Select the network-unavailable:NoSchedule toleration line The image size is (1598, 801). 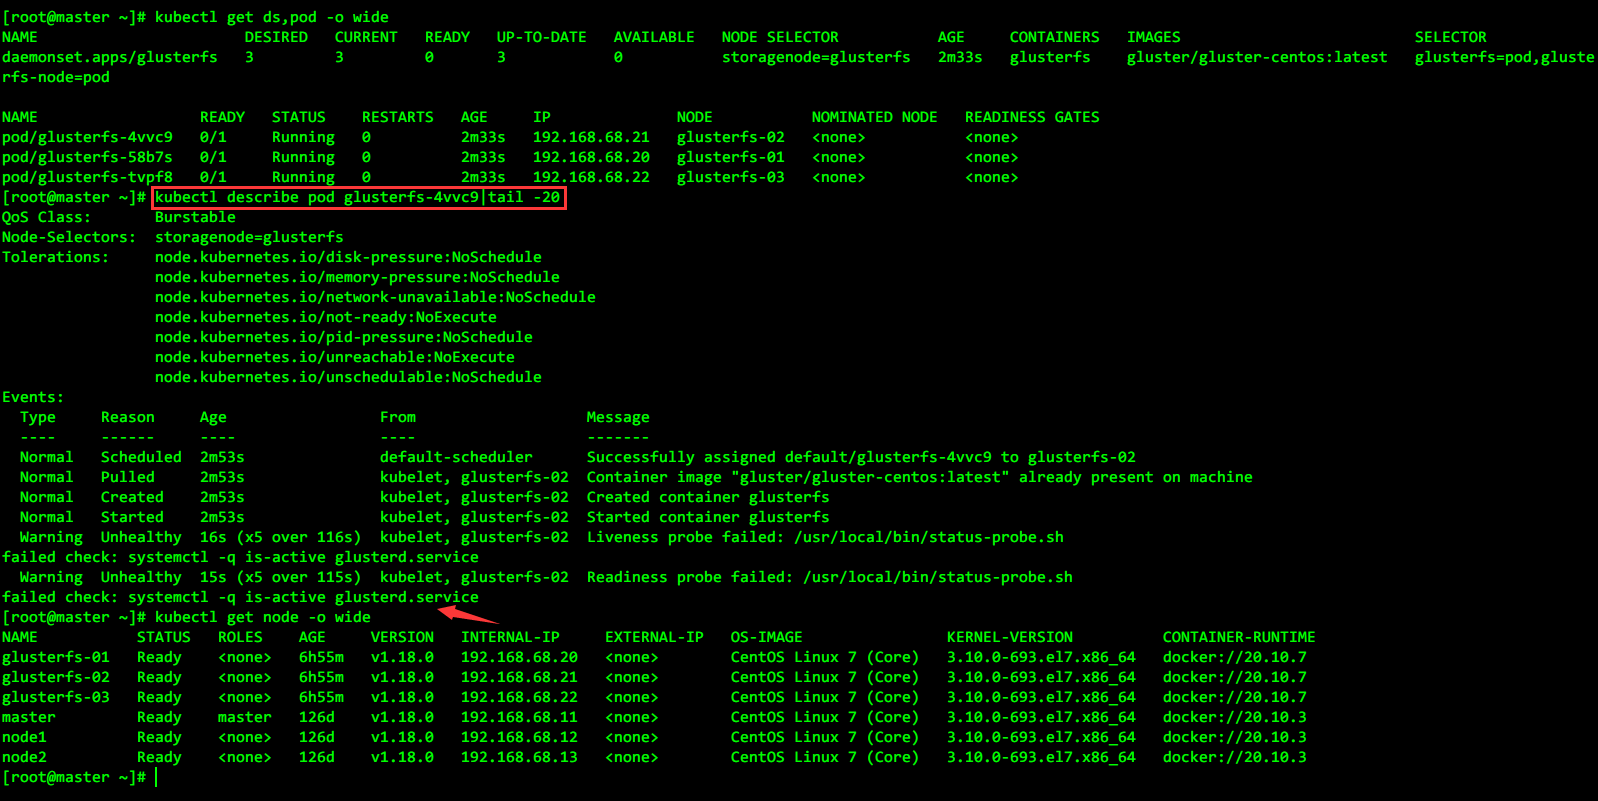375,297
